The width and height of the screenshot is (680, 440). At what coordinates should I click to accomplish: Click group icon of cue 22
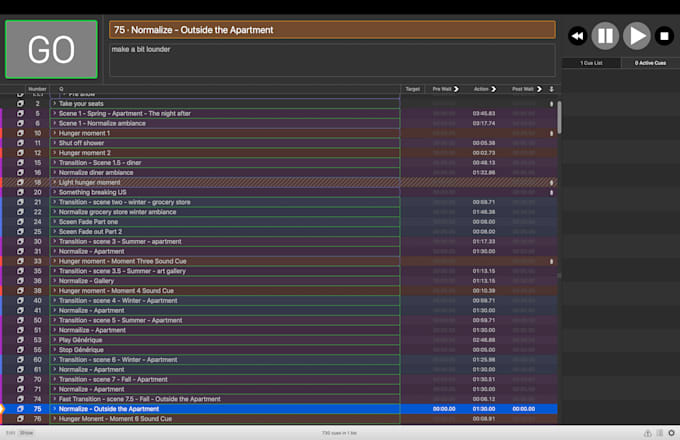coord(20,212)
